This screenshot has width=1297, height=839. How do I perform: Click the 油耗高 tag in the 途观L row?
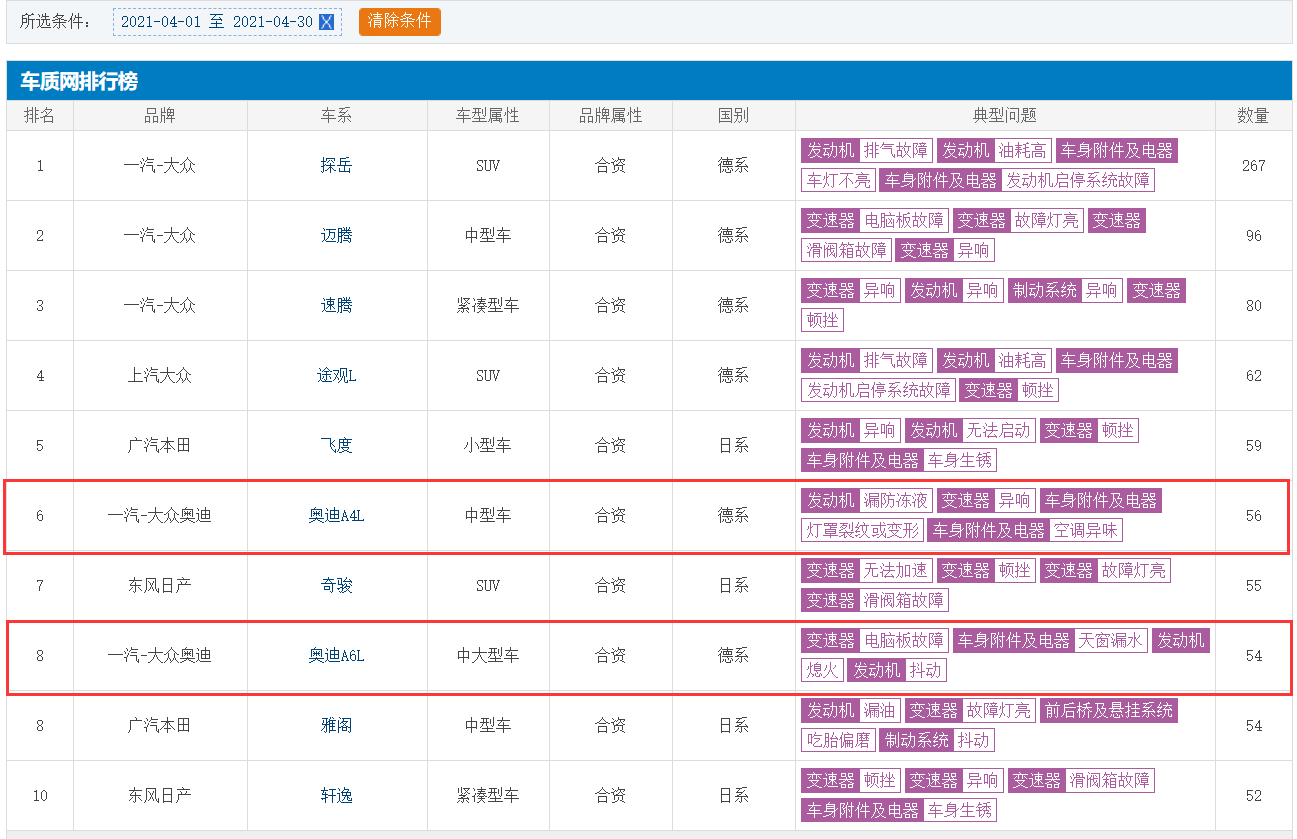pos(1022,361)
